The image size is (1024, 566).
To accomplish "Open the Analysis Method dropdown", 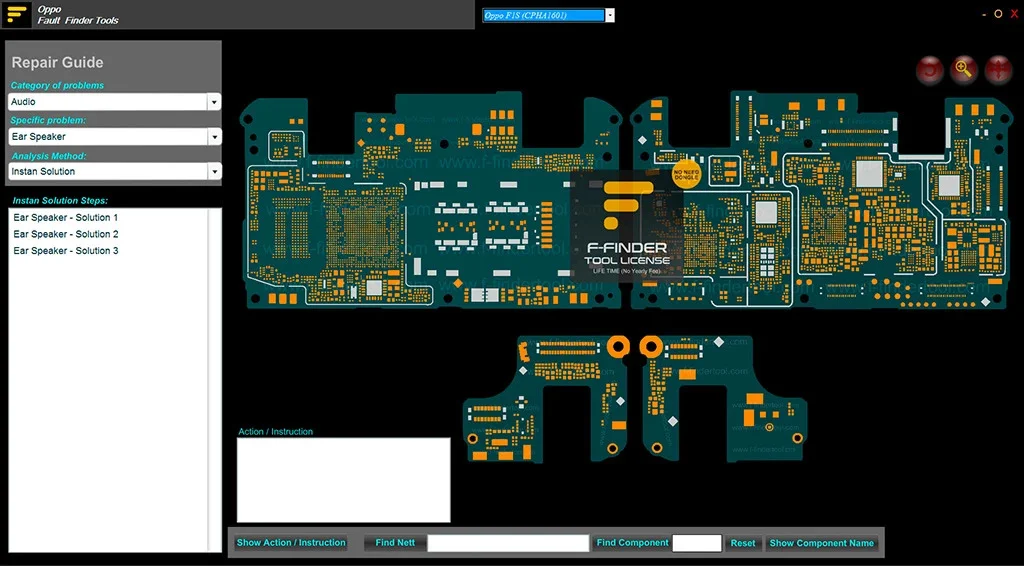I will point(214,171).
